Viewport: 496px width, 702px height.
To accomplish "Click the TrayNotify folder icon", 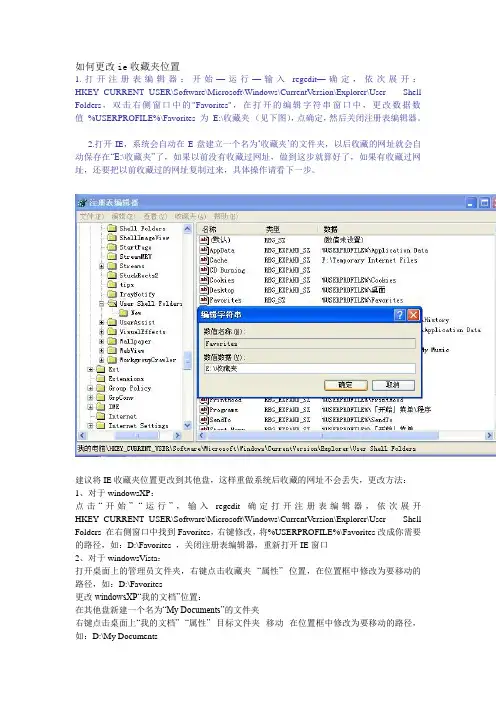I will click(112, 294).
